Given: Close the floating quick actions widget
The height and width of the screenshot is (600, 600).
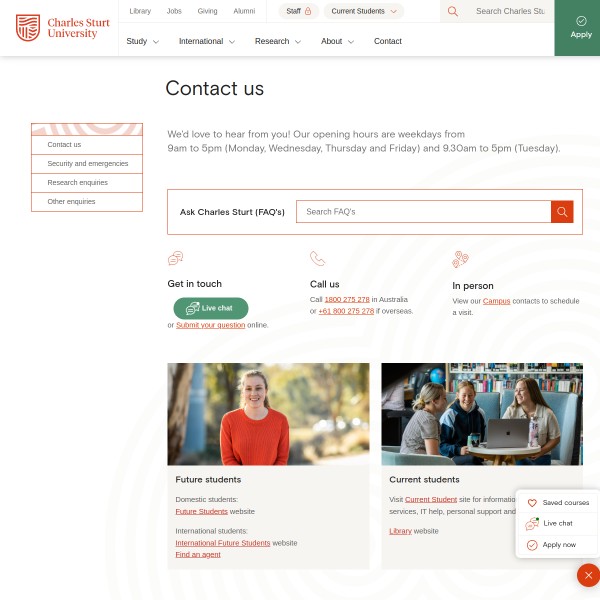Looking at the screenshot, I should (588, 575).
